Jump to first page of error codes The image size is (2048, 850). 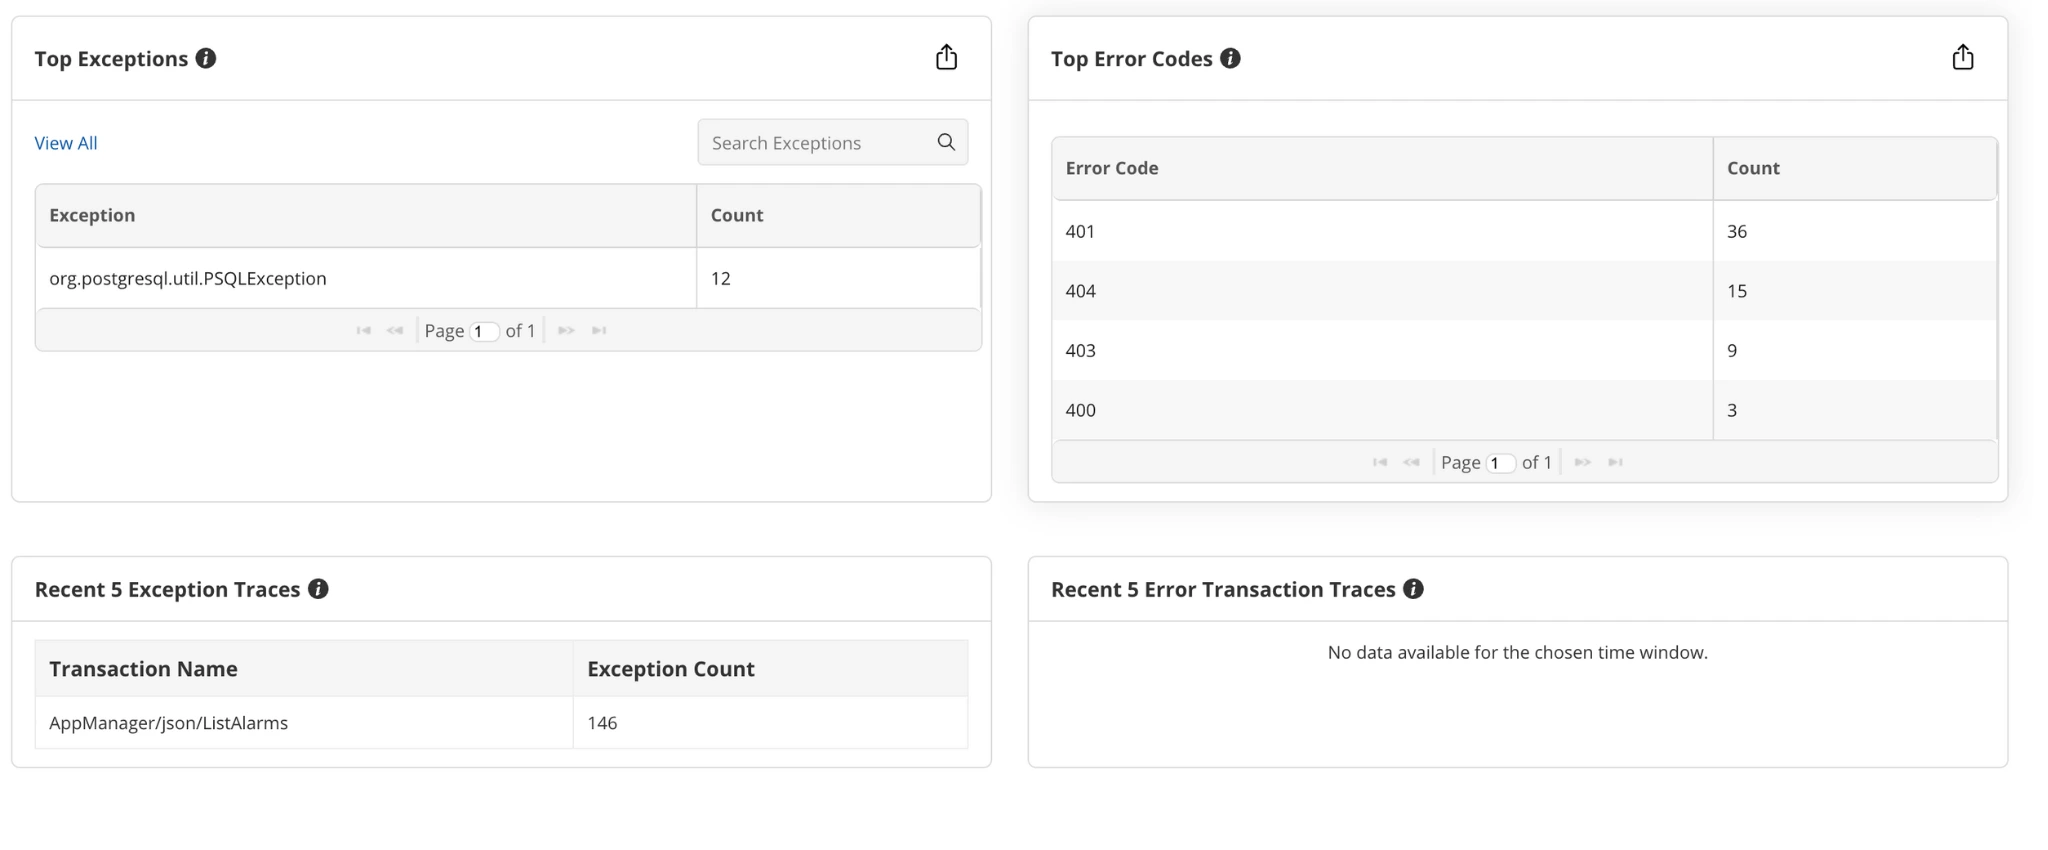(x=1380, y=462)
